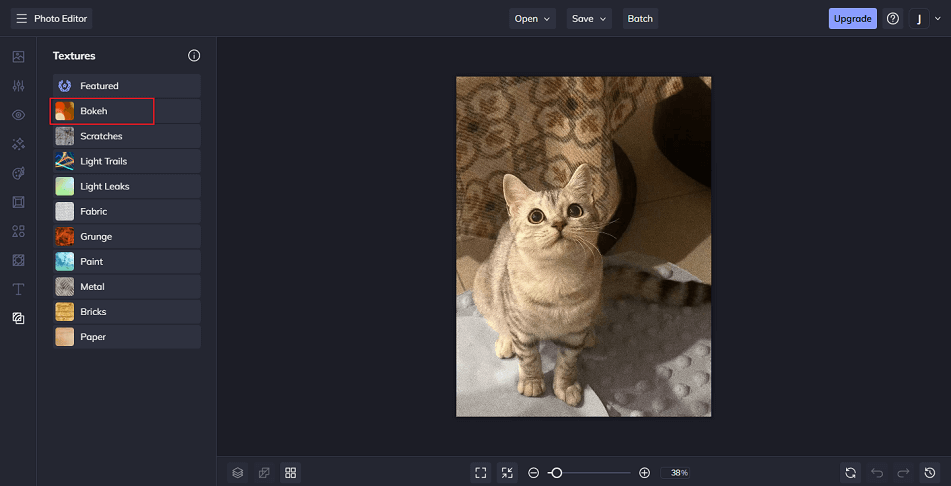
Task: Open the Light Trails textures category
Action: point(127,161)
